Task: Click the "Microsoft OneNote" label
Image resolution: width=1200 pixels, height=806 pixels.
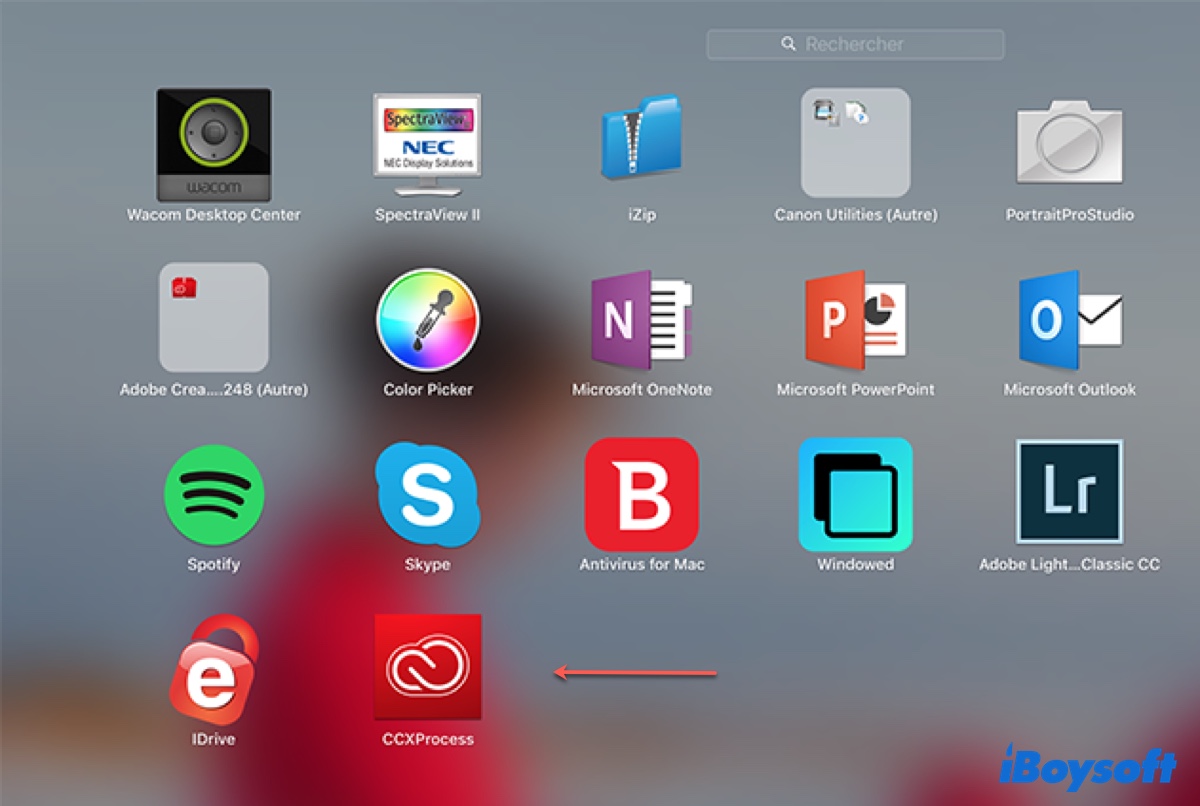Action: (x=642, y=390)
